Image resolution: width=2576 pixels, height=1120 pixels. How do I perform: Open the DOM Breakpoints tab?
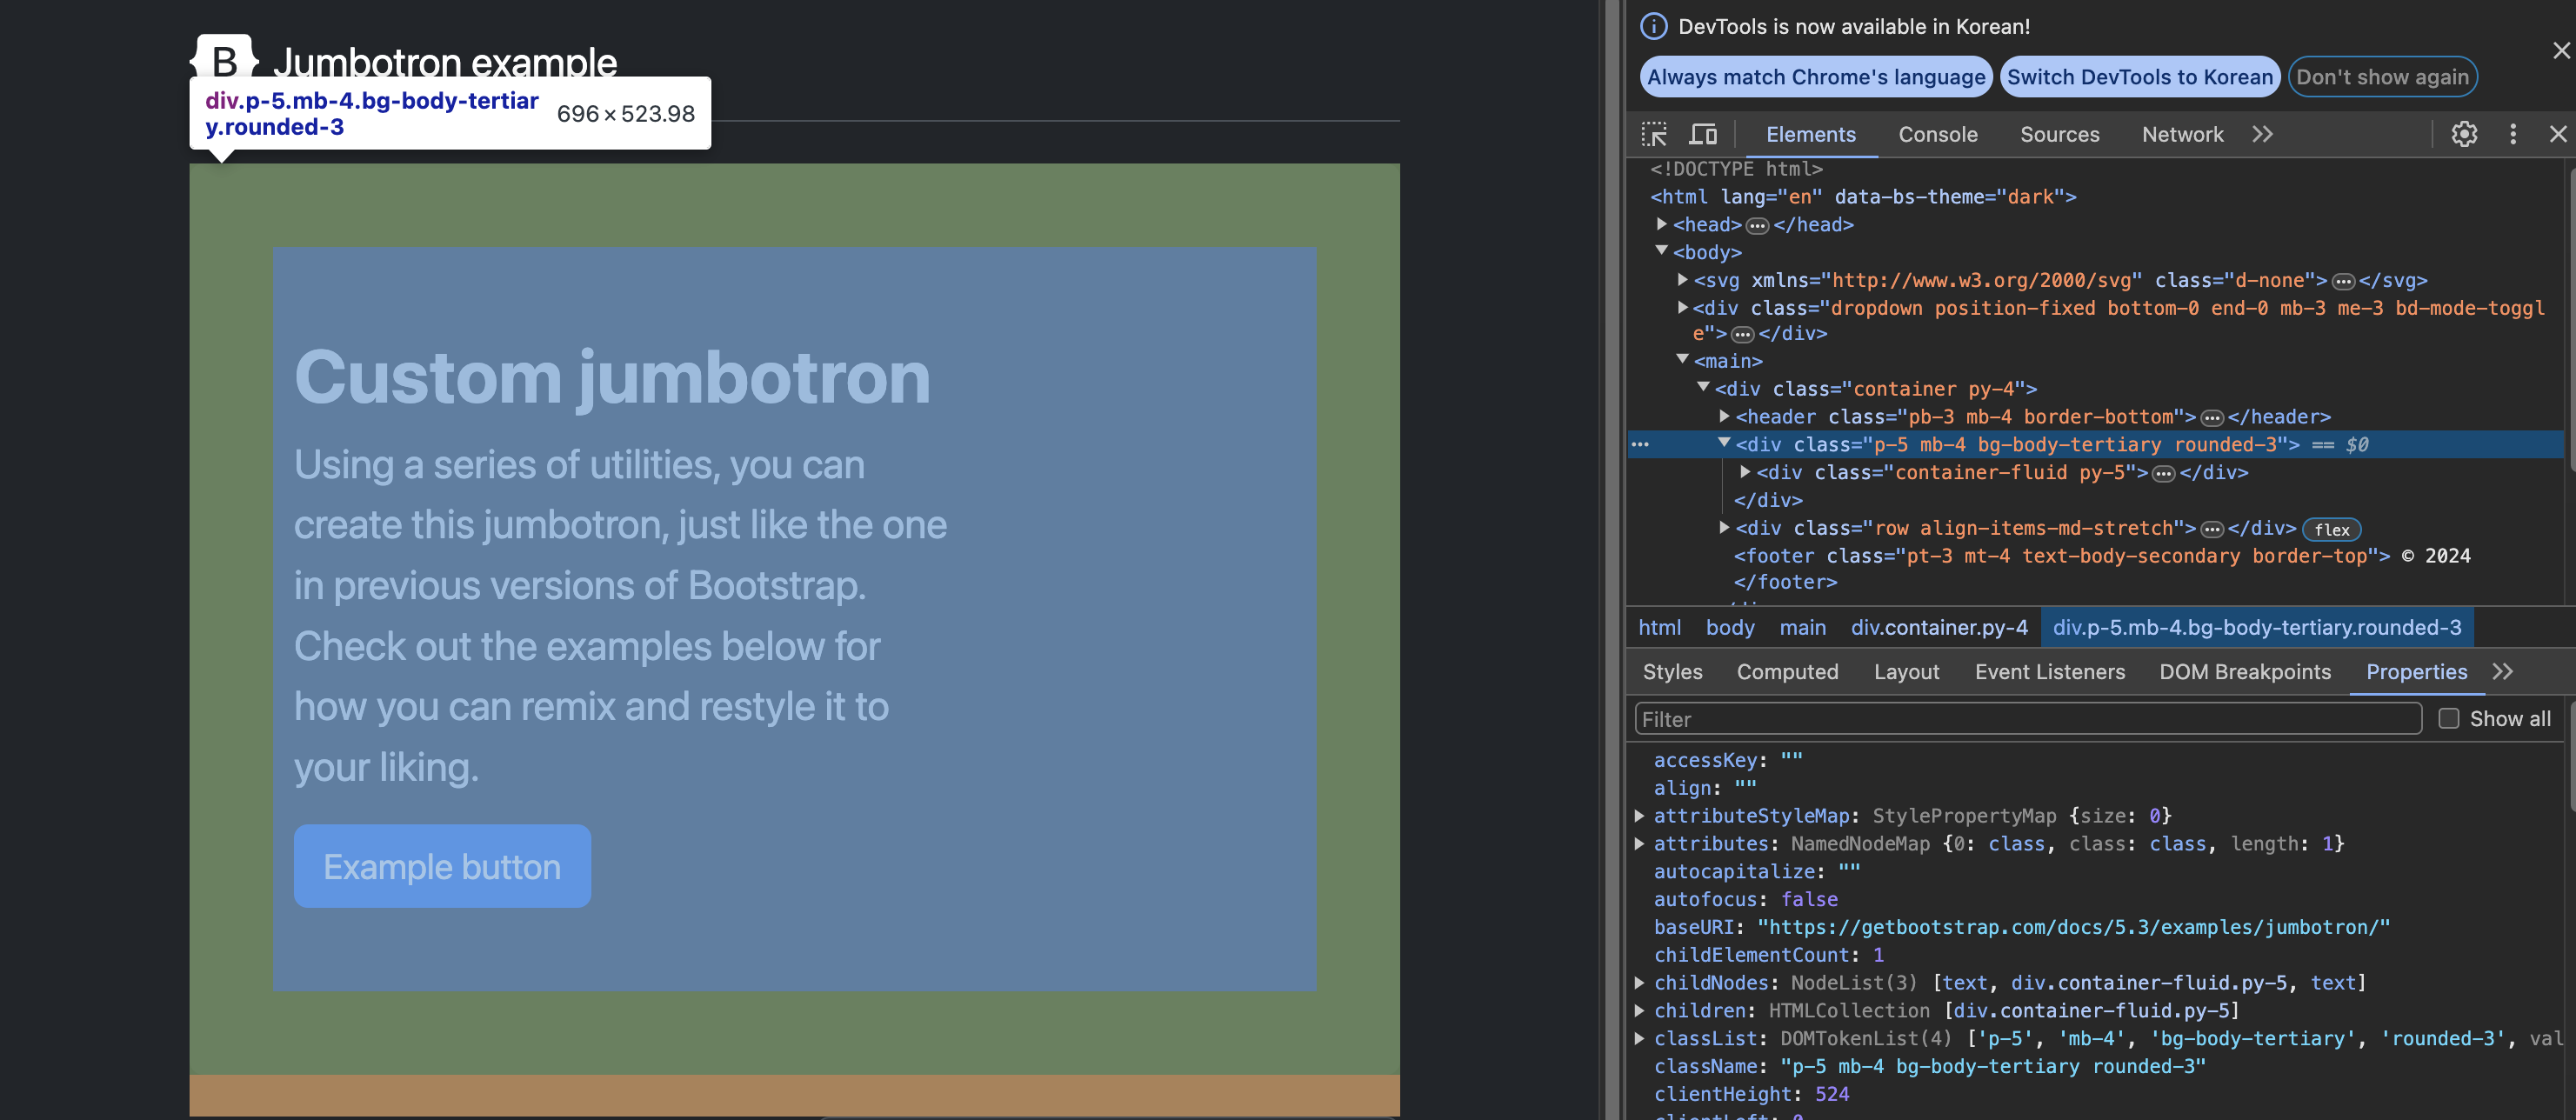(x=2244, y=671)
